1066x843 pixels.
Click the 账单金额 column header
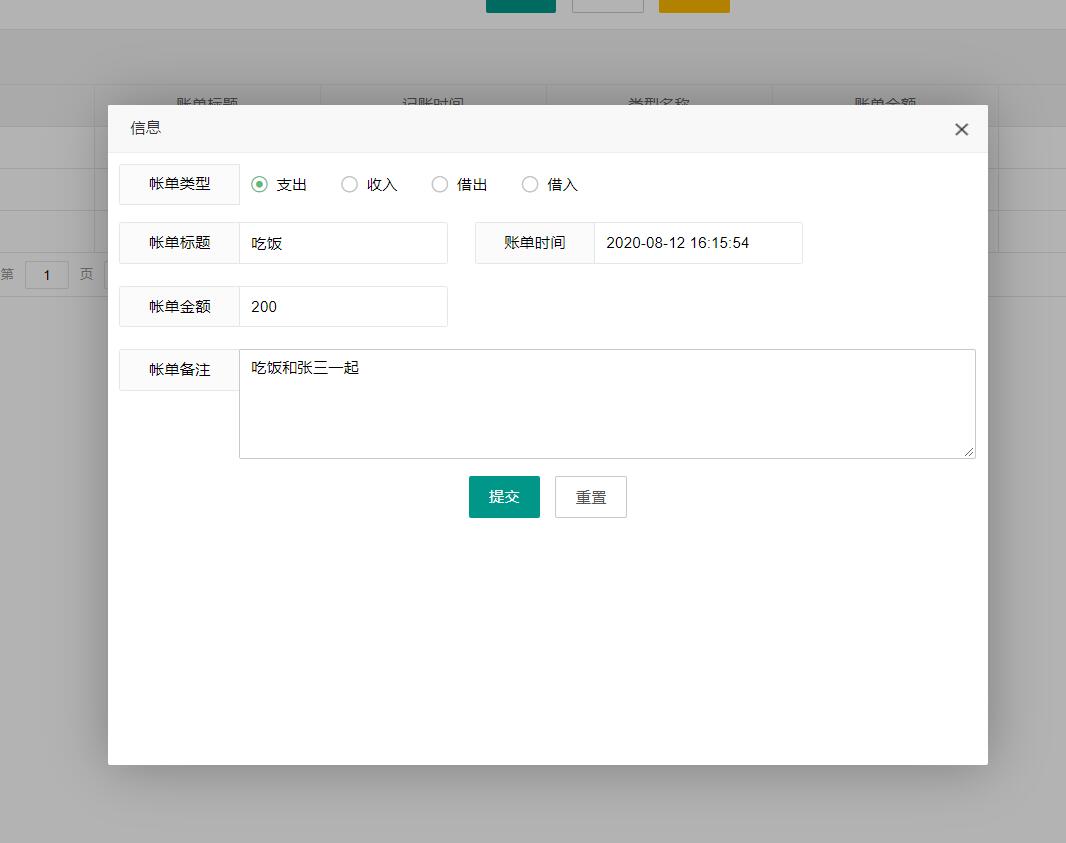point(886,103)
